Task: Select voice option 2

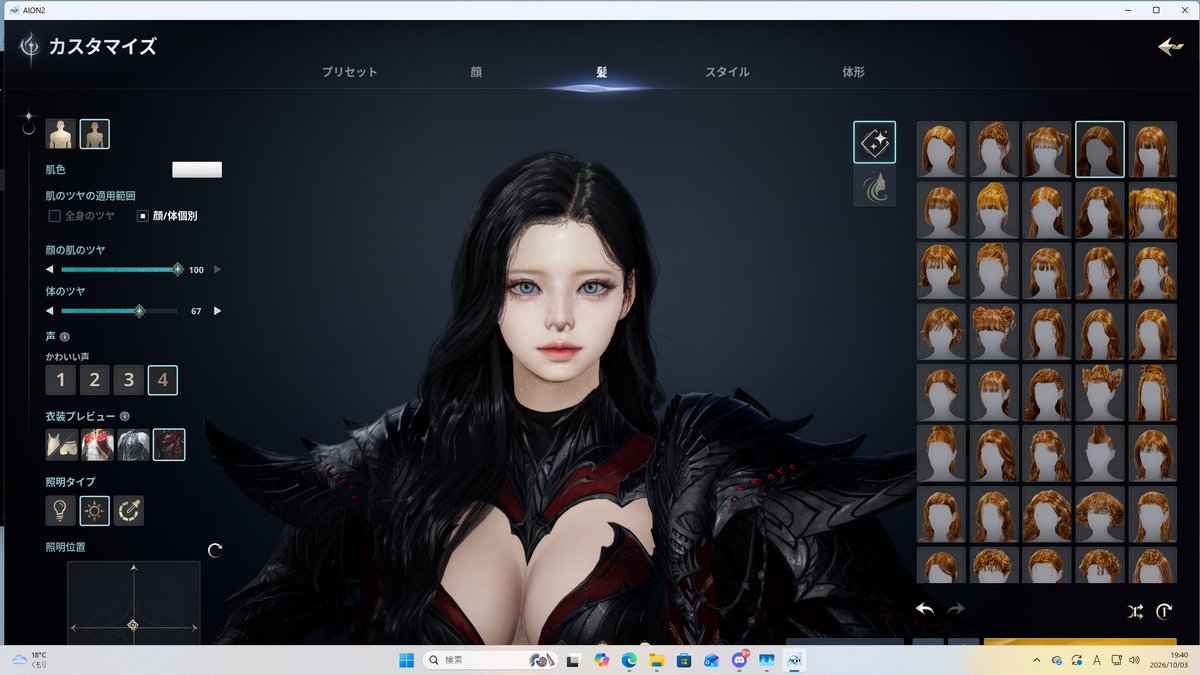Action: [95, 379]
